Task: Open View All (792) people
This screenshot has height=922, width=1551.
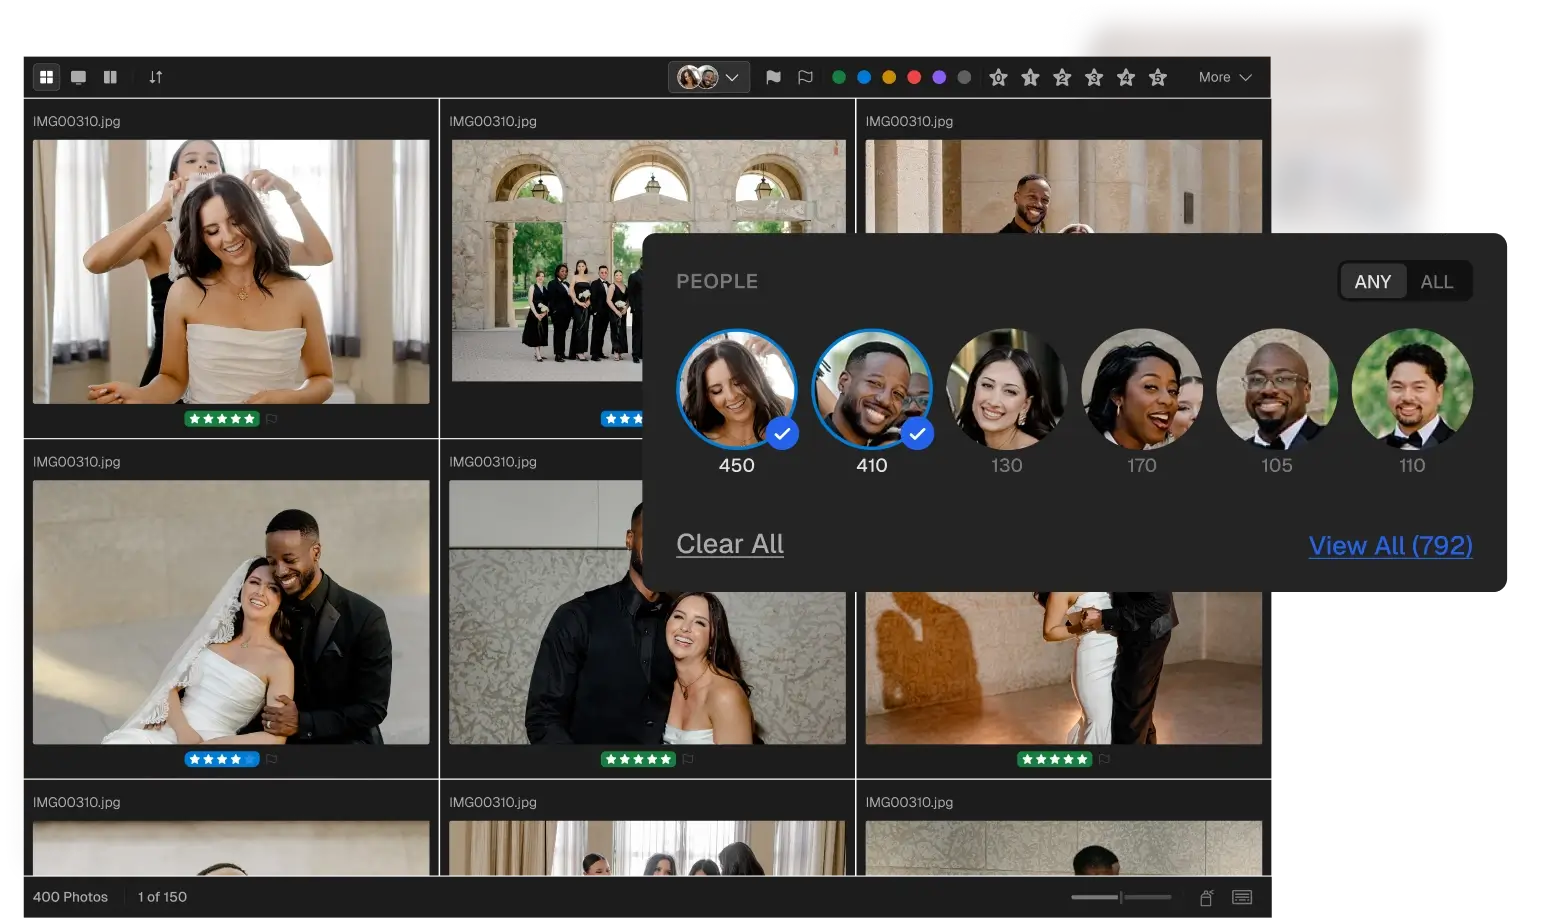Action: point(1390,546)
